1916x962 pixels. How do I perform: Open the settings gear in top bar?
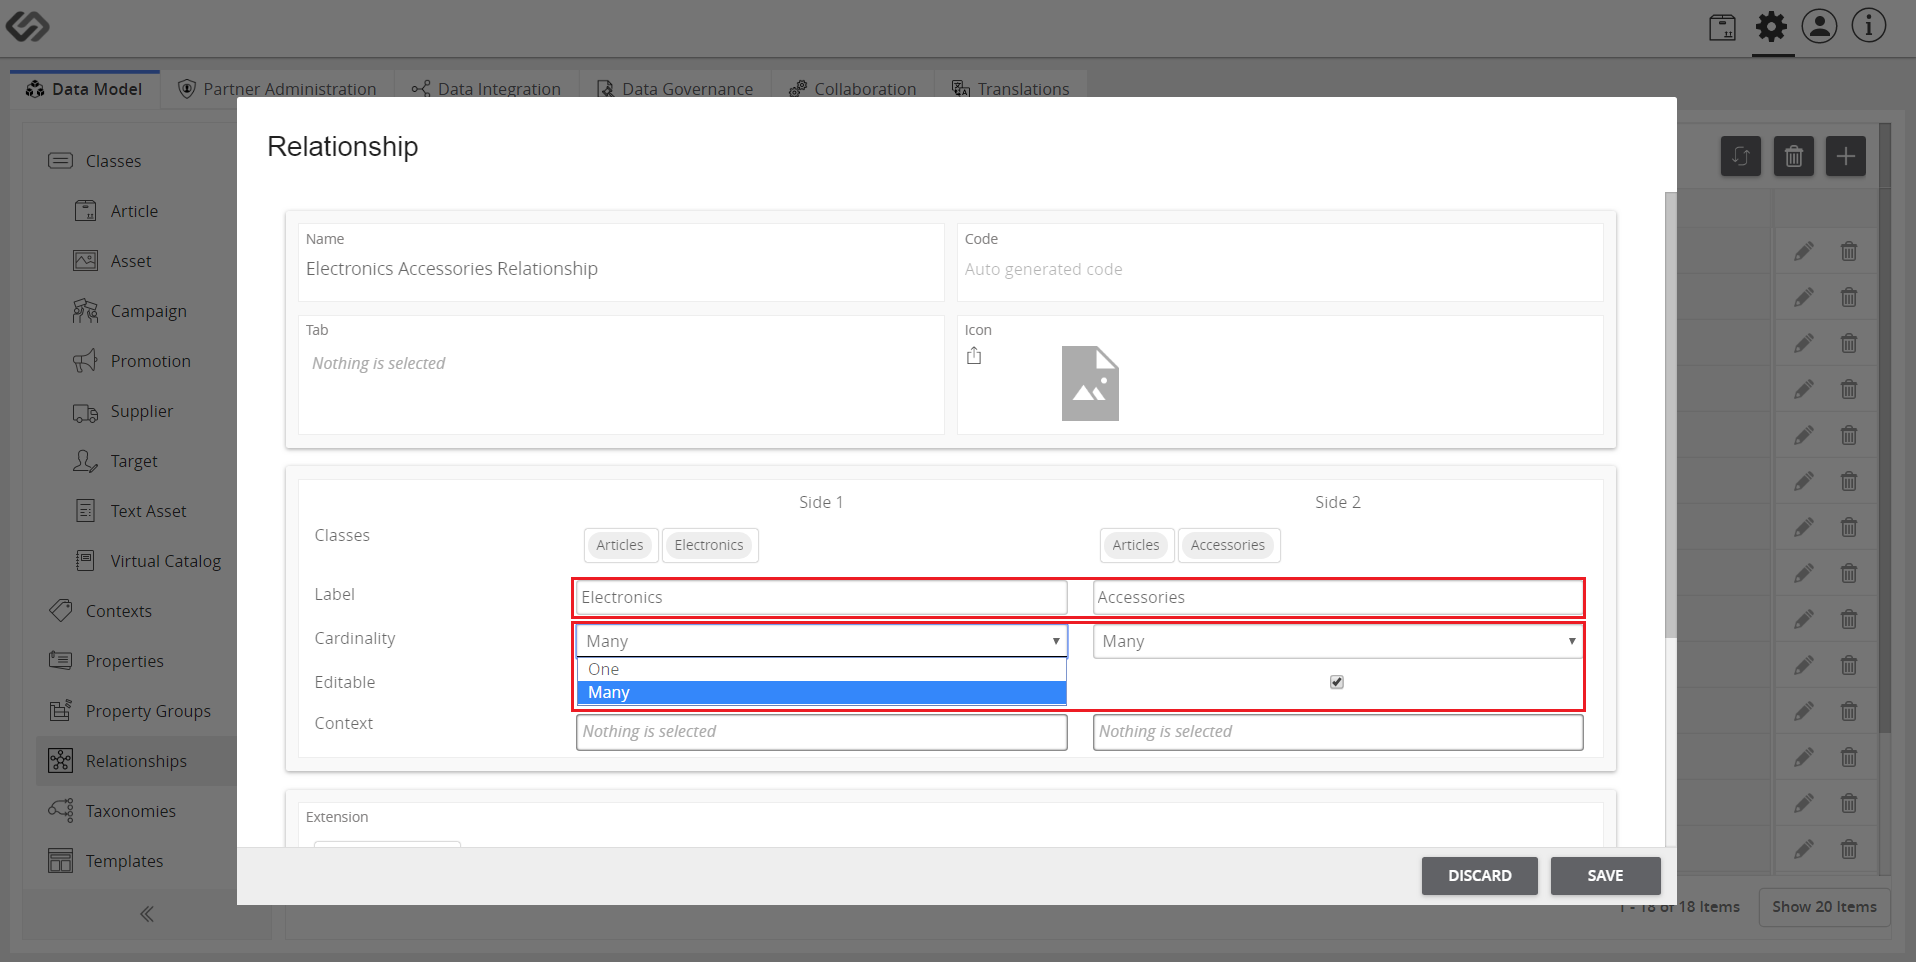pyautogui.click(x=1771, y=26)
